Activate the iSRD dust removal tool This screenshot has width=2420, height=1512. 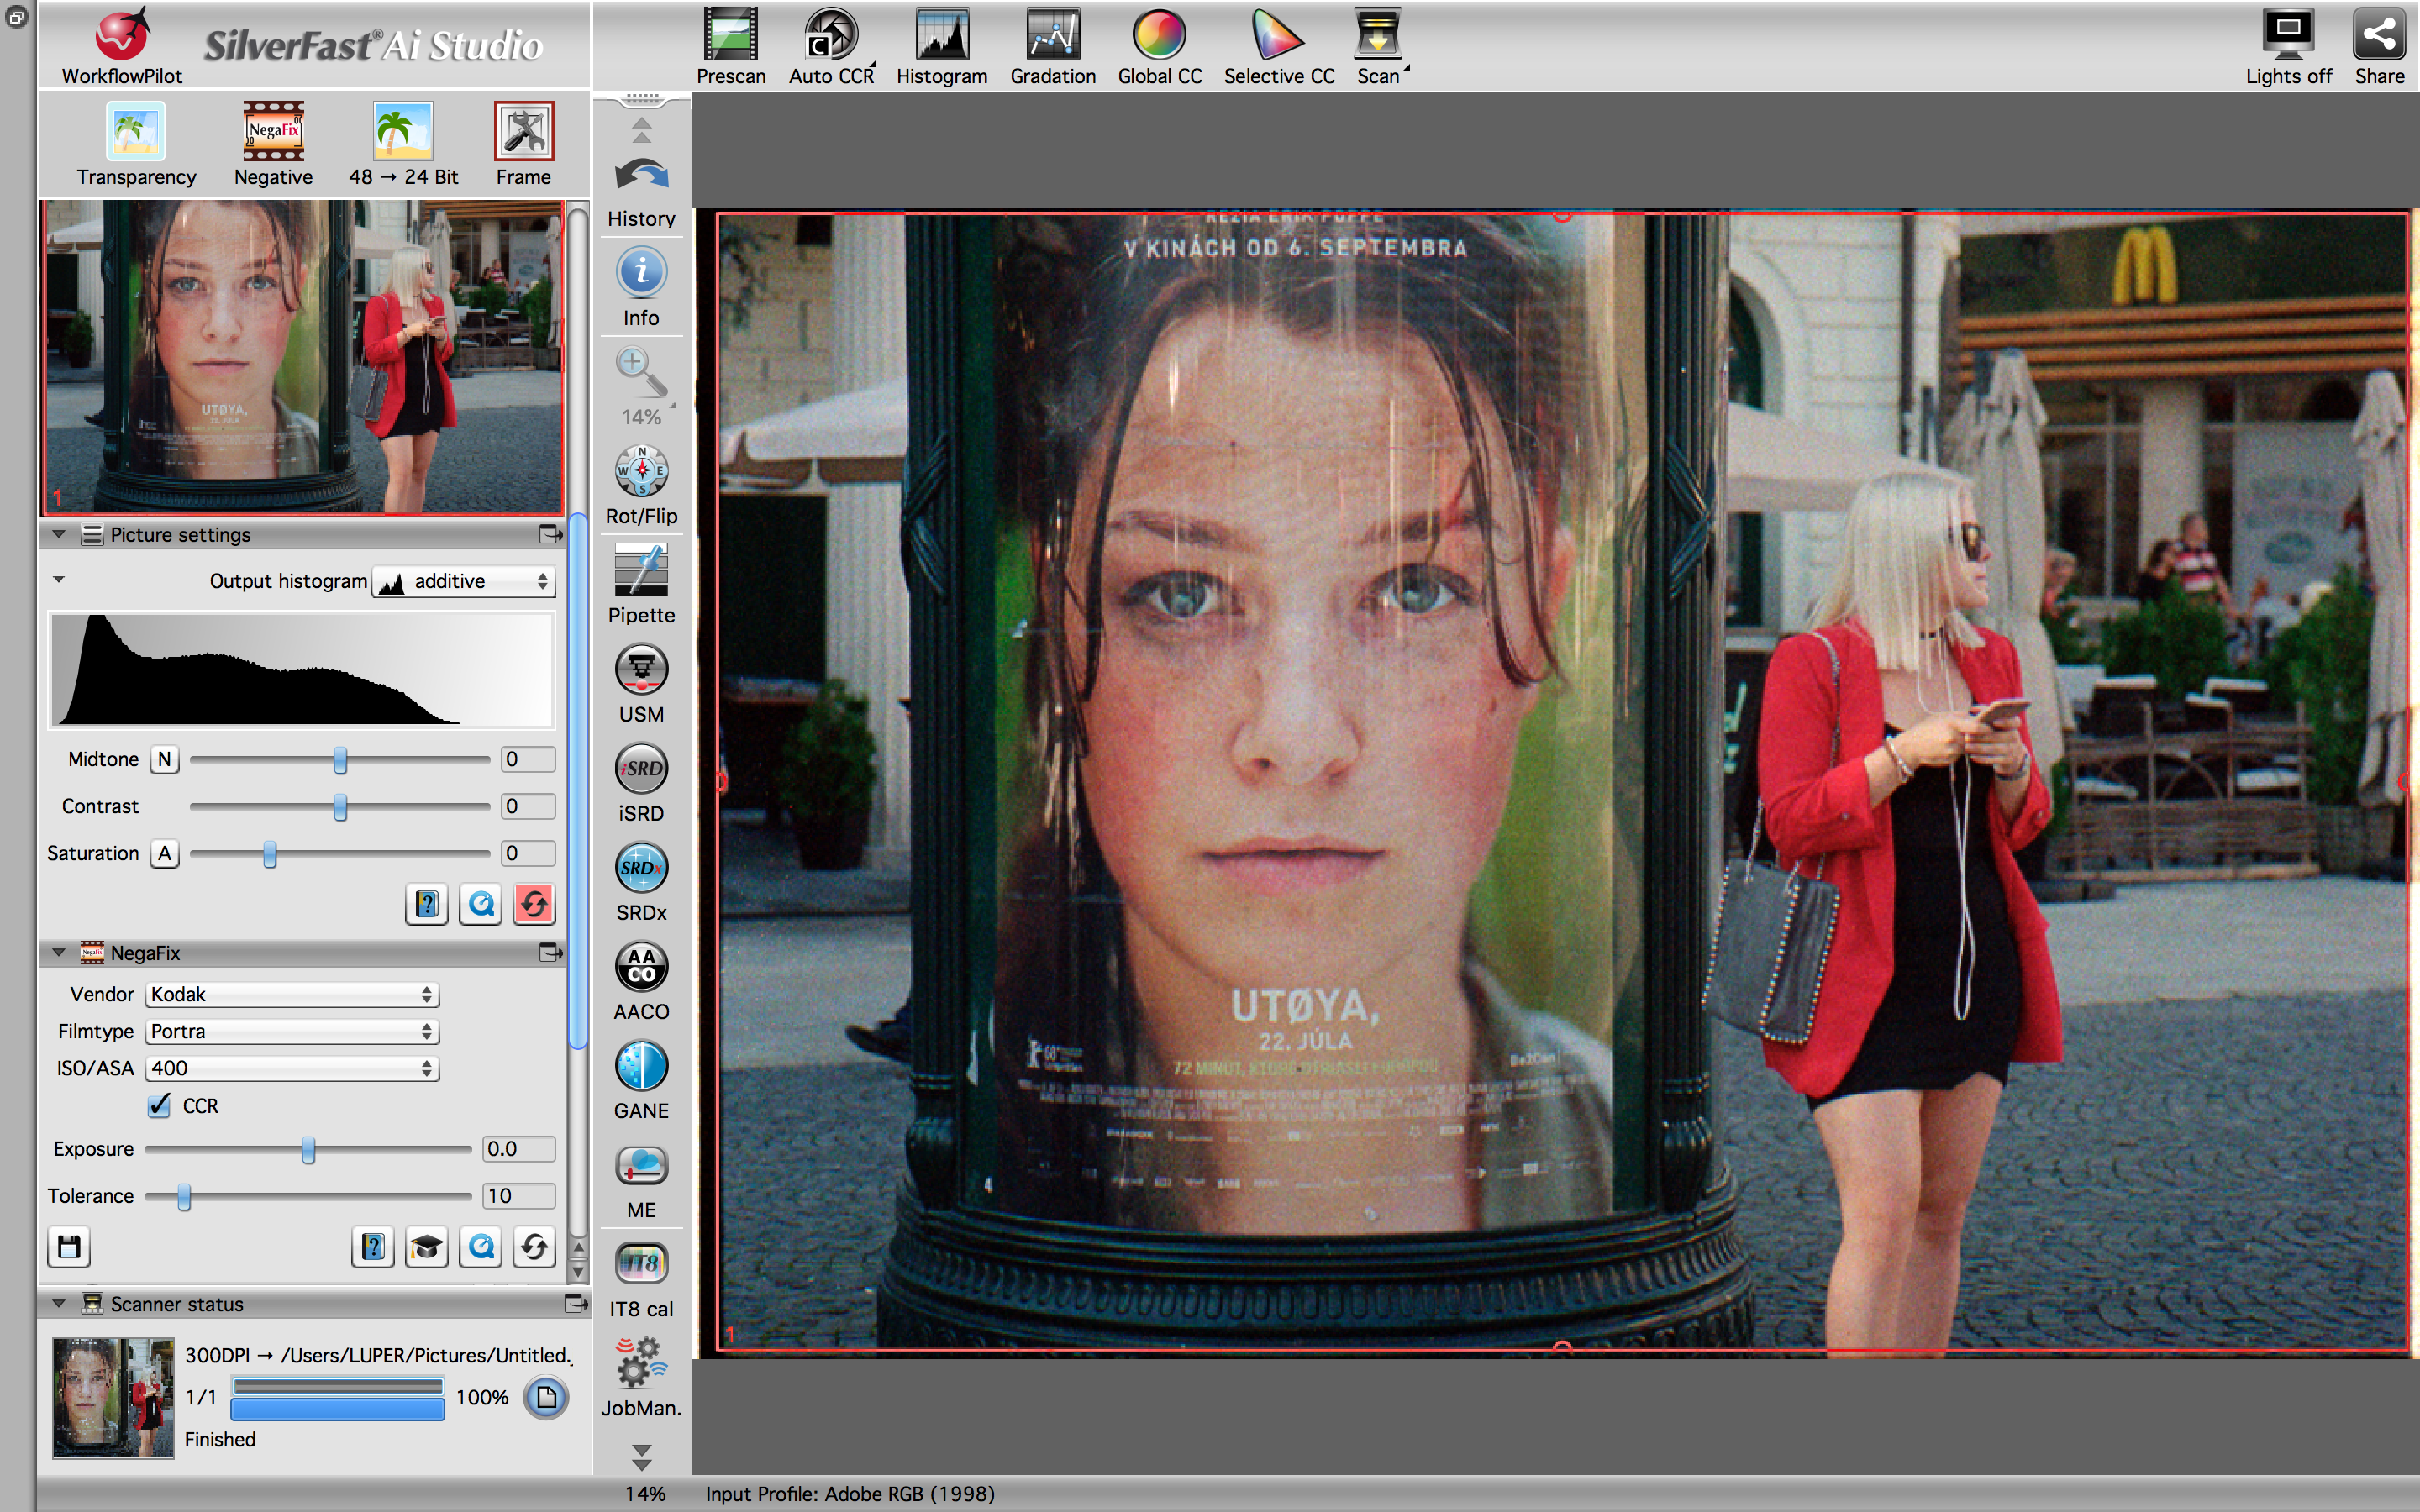coord(641,769)
